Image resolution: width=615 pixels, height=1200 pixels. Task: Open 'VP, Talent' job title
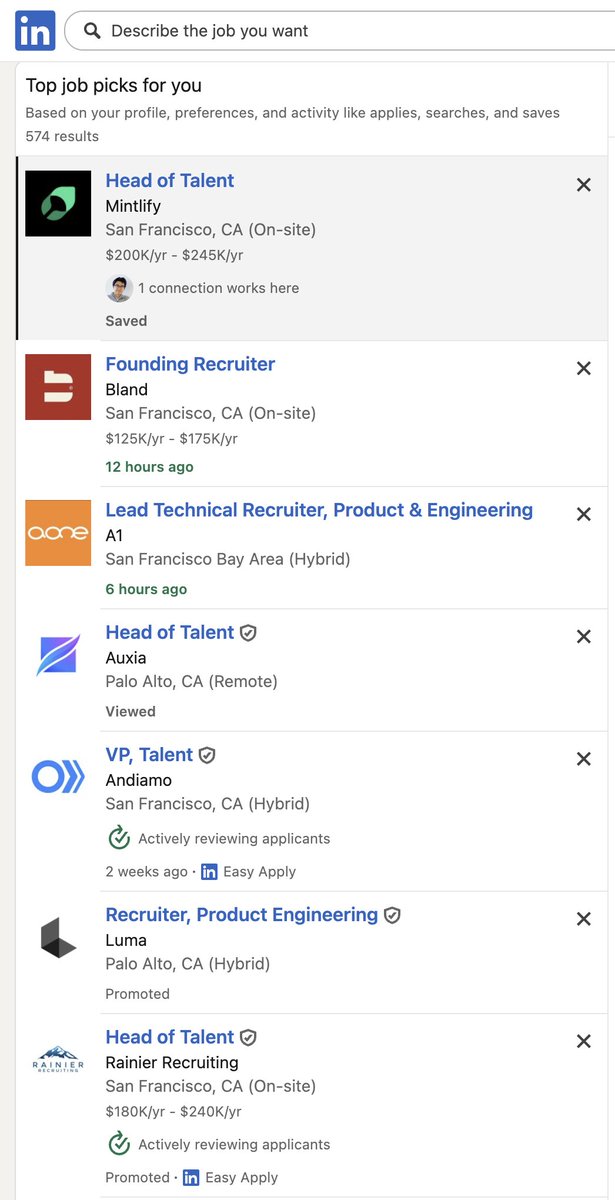pos(149,755)
